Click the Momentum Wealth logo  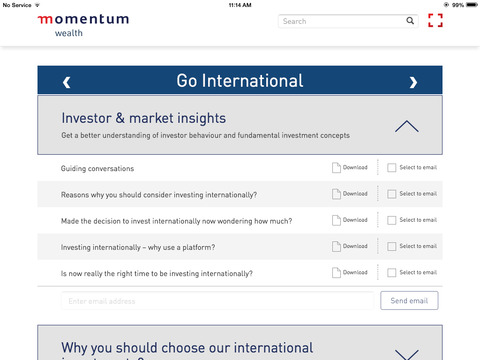pos(83,25)
